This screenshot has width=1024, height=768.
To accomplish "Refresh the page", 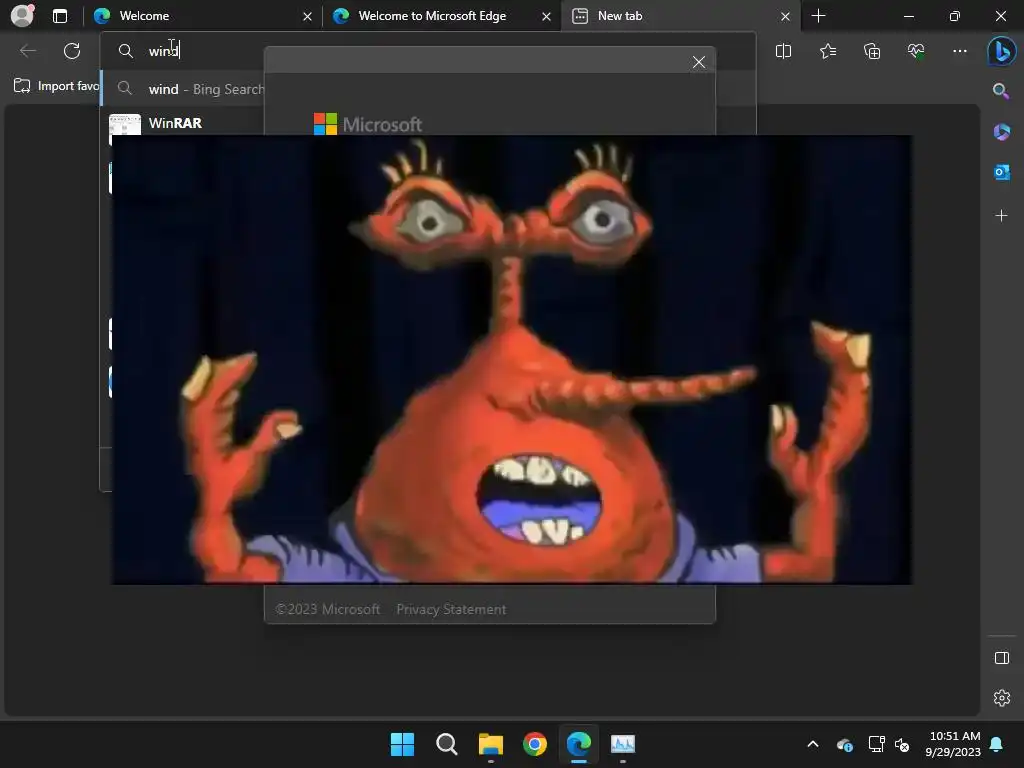I will (72, 51).
